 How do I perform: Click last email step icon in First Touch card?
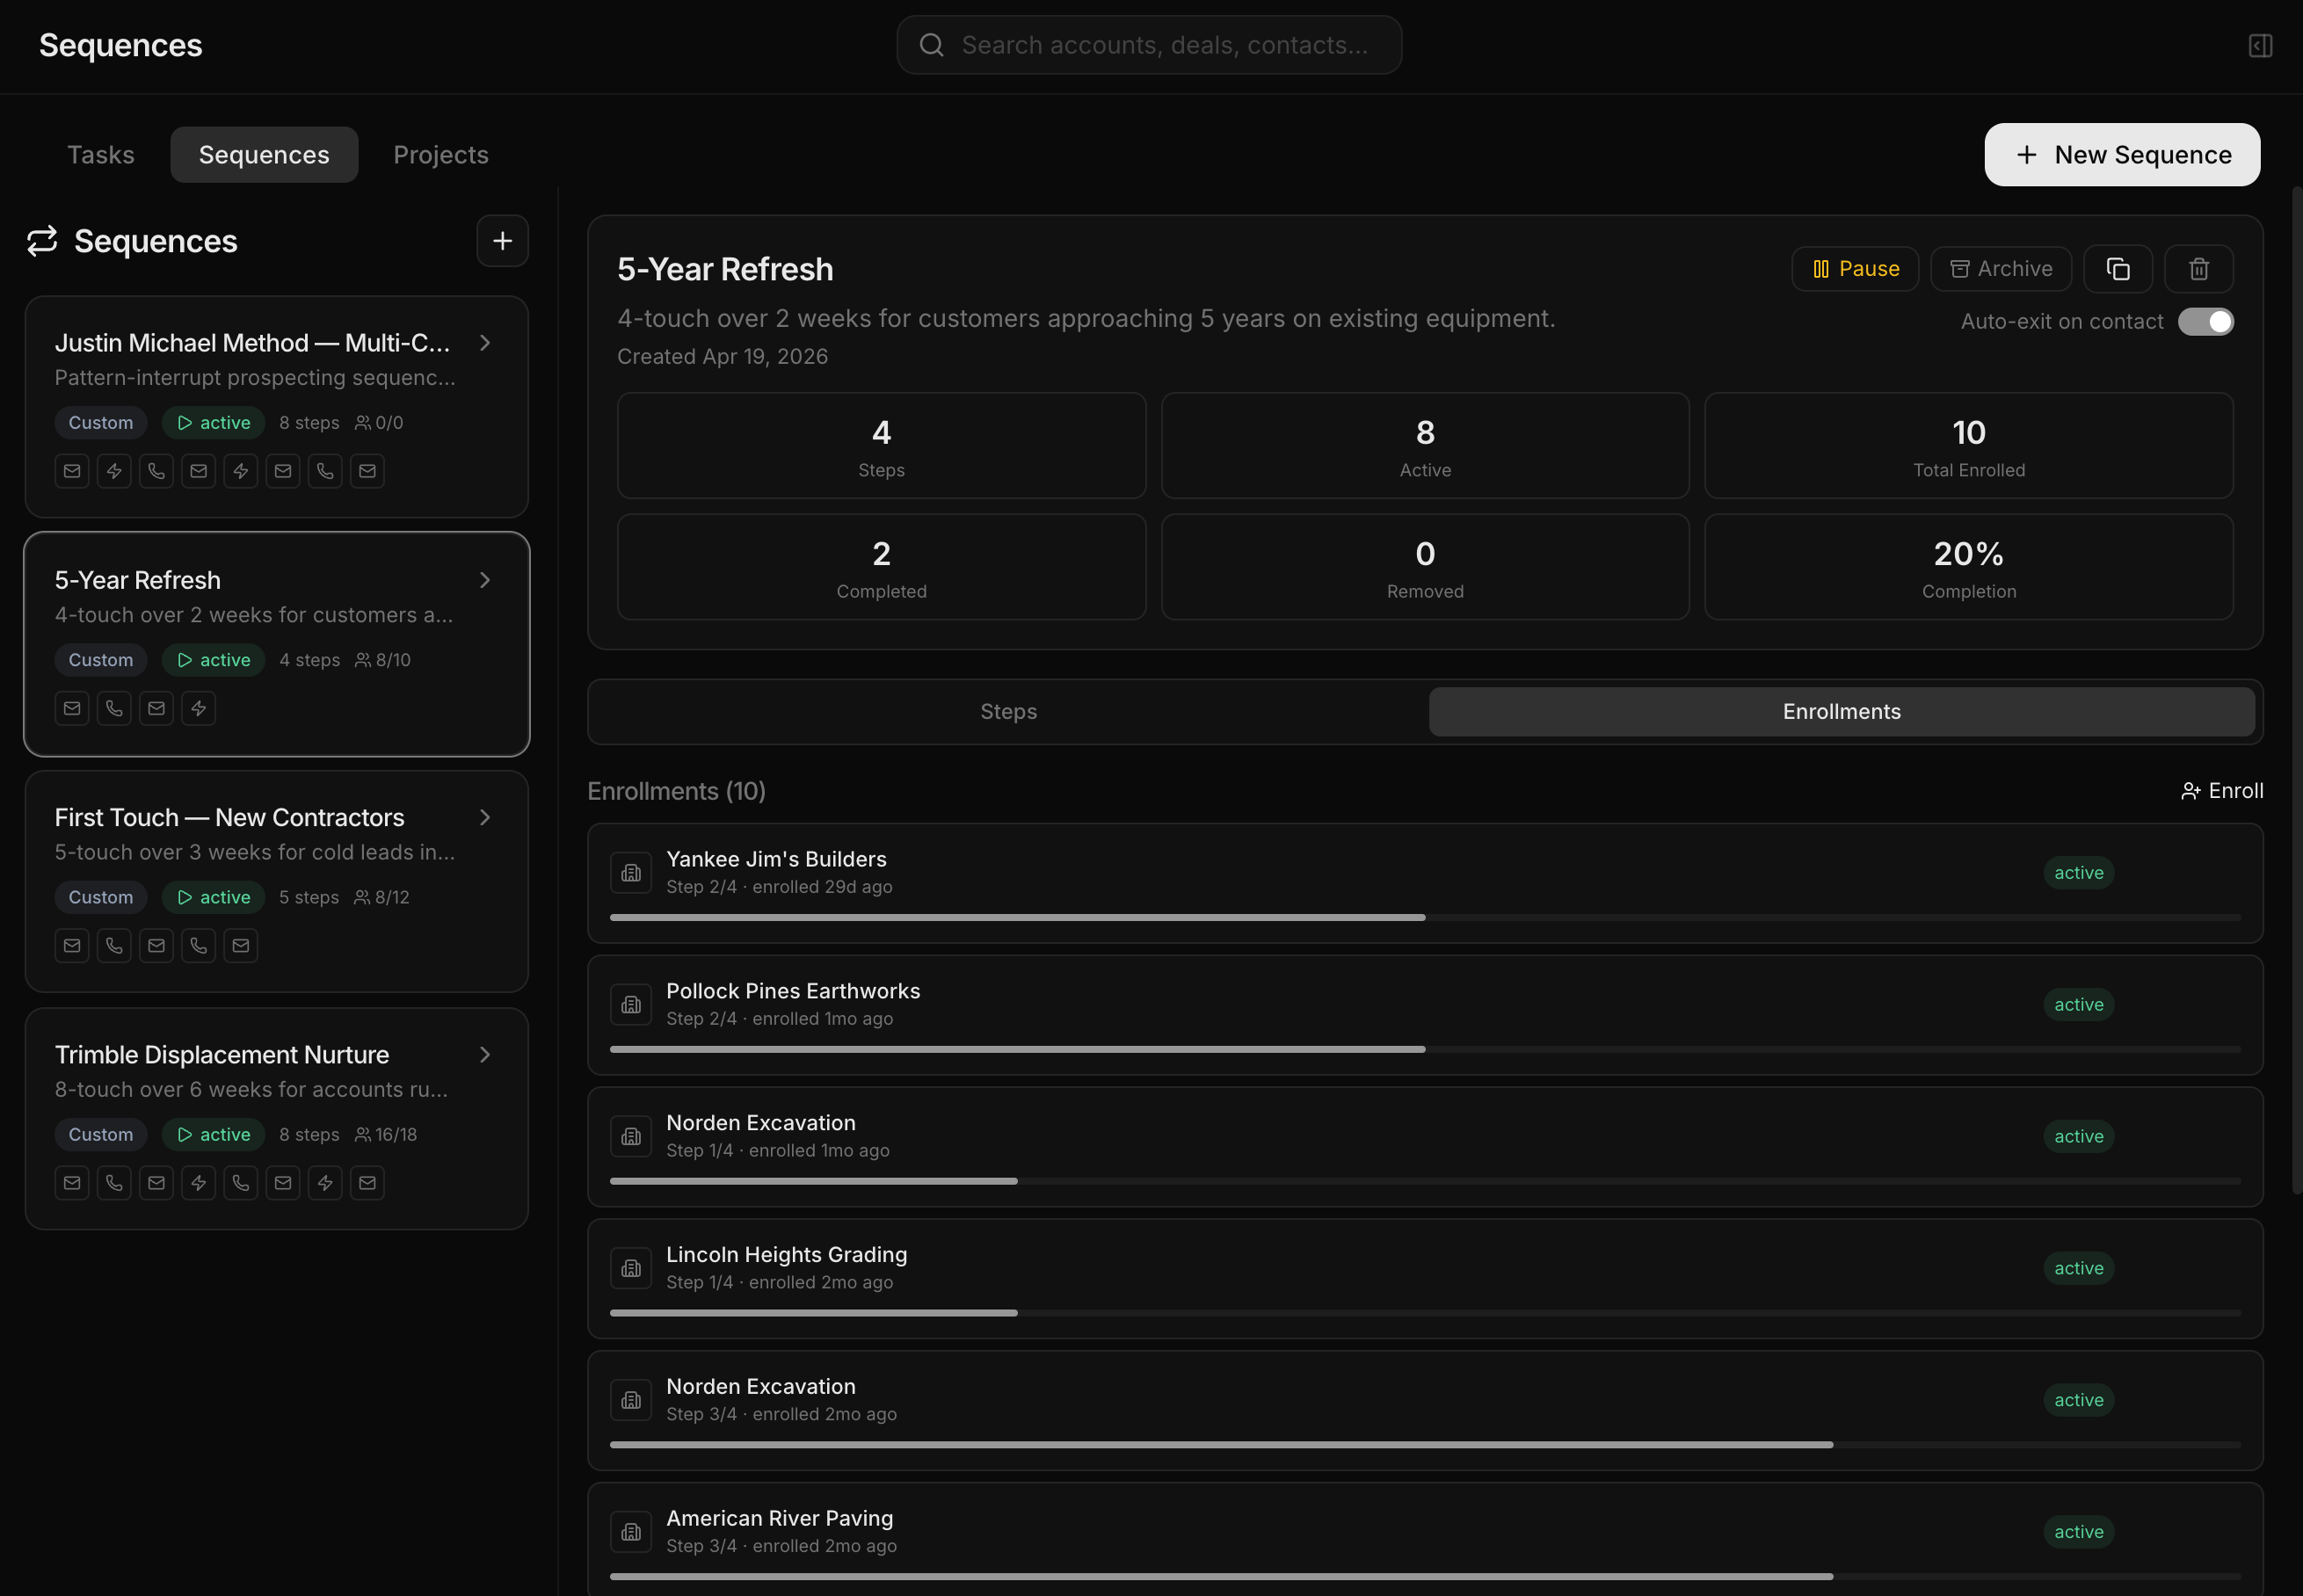(x=240, y=945)
